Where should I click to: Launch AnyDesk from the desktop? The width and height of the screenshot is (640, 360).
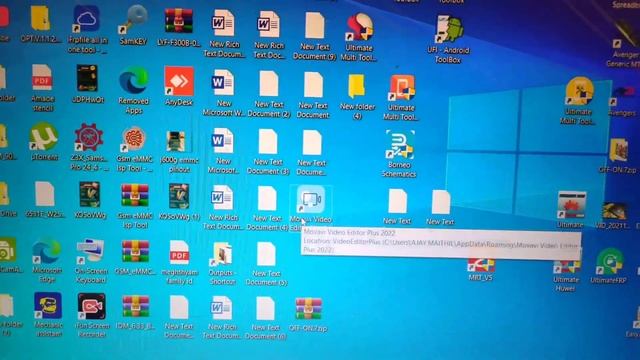[179, 81]
